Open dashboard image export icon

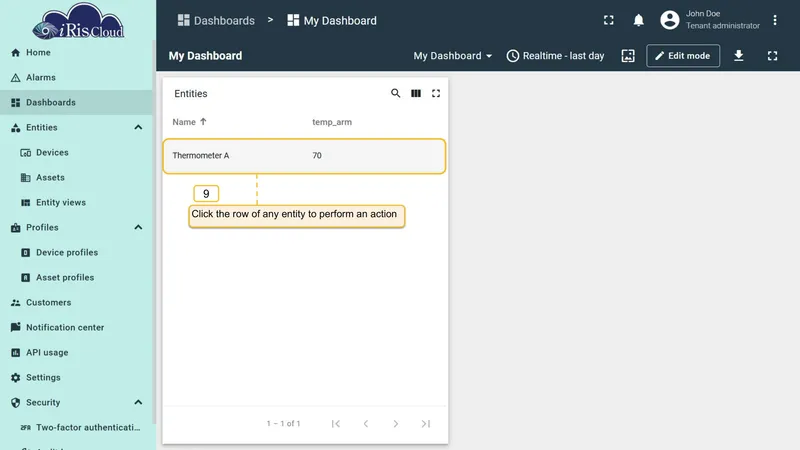628,56
